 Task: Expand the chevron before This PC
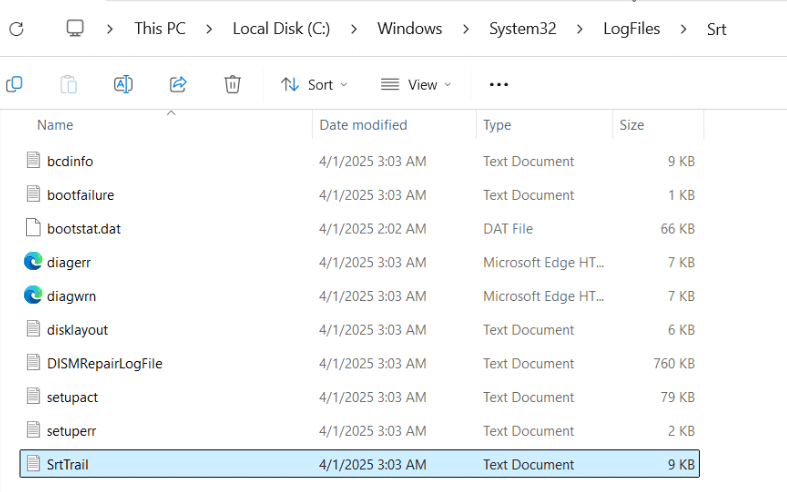click(110, 29)
